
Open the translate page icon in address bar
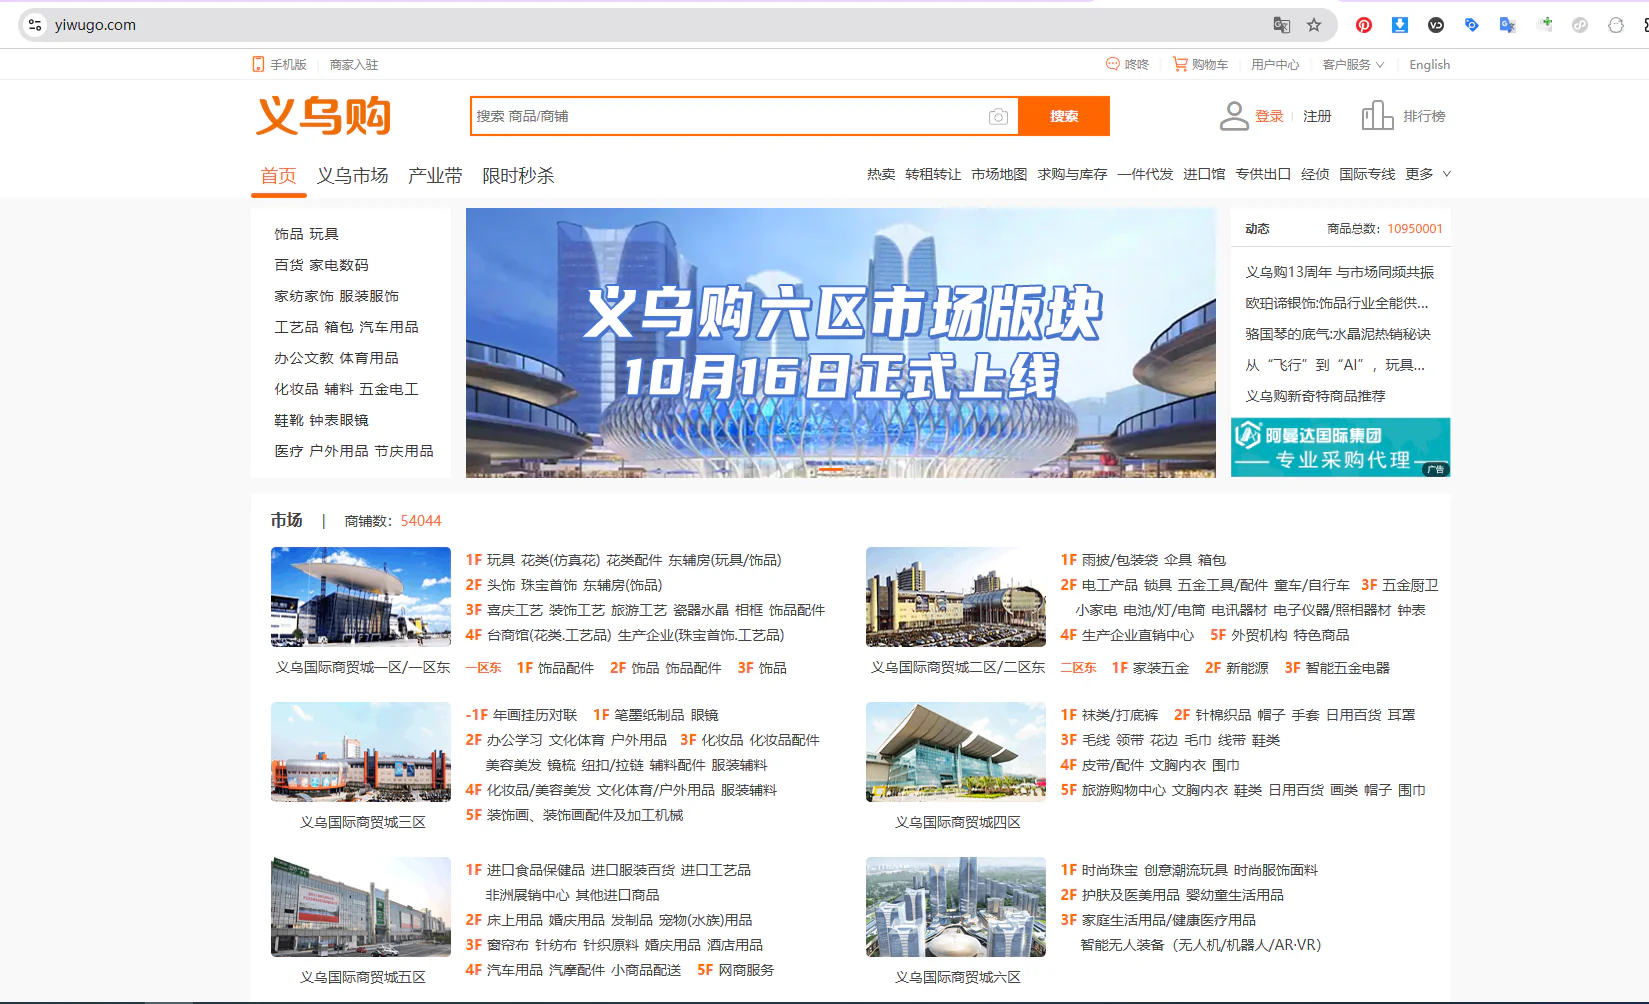click(1281, 25)
